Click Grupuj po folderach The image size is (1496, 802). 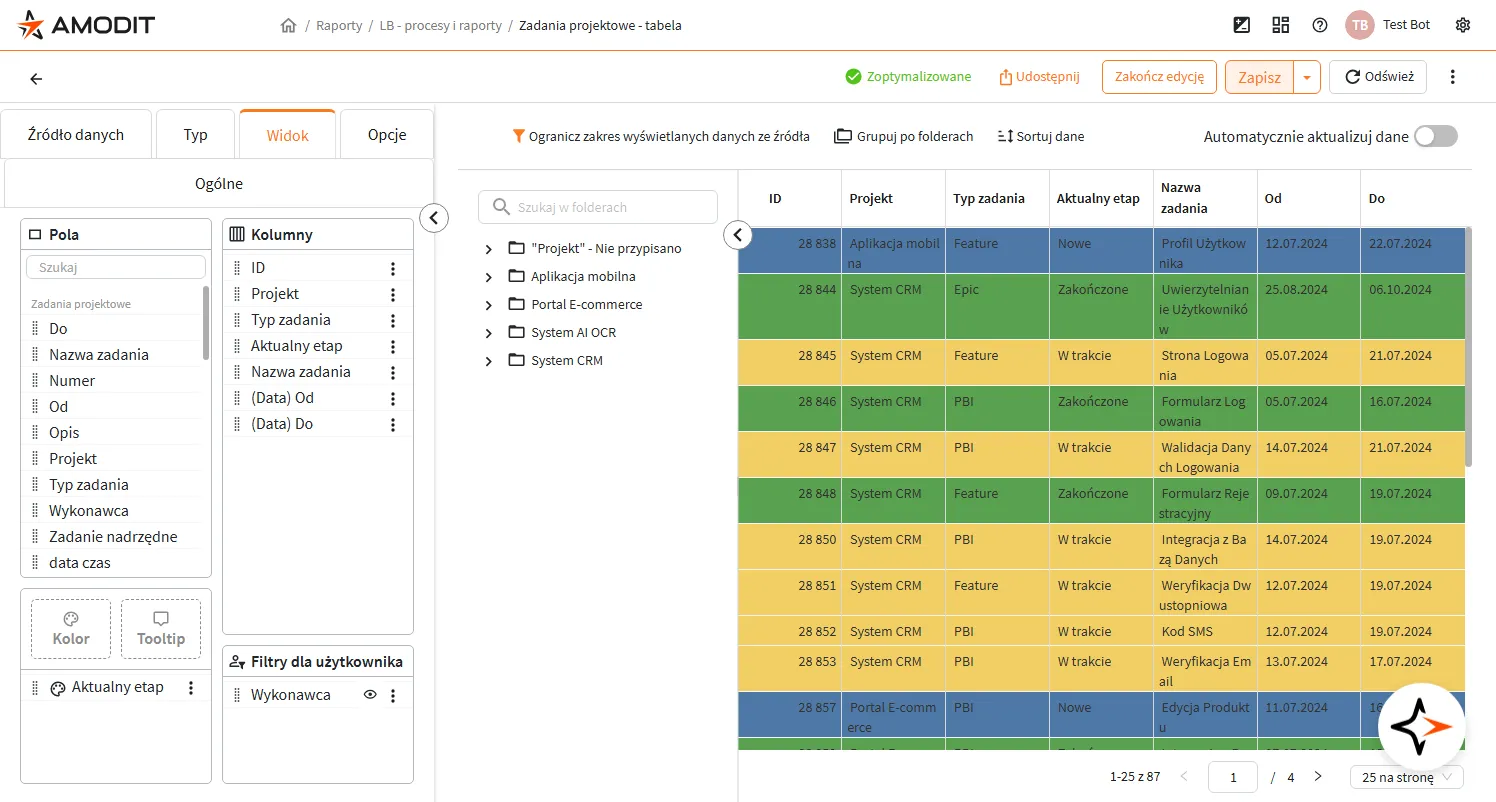click(x=904, y=136)
